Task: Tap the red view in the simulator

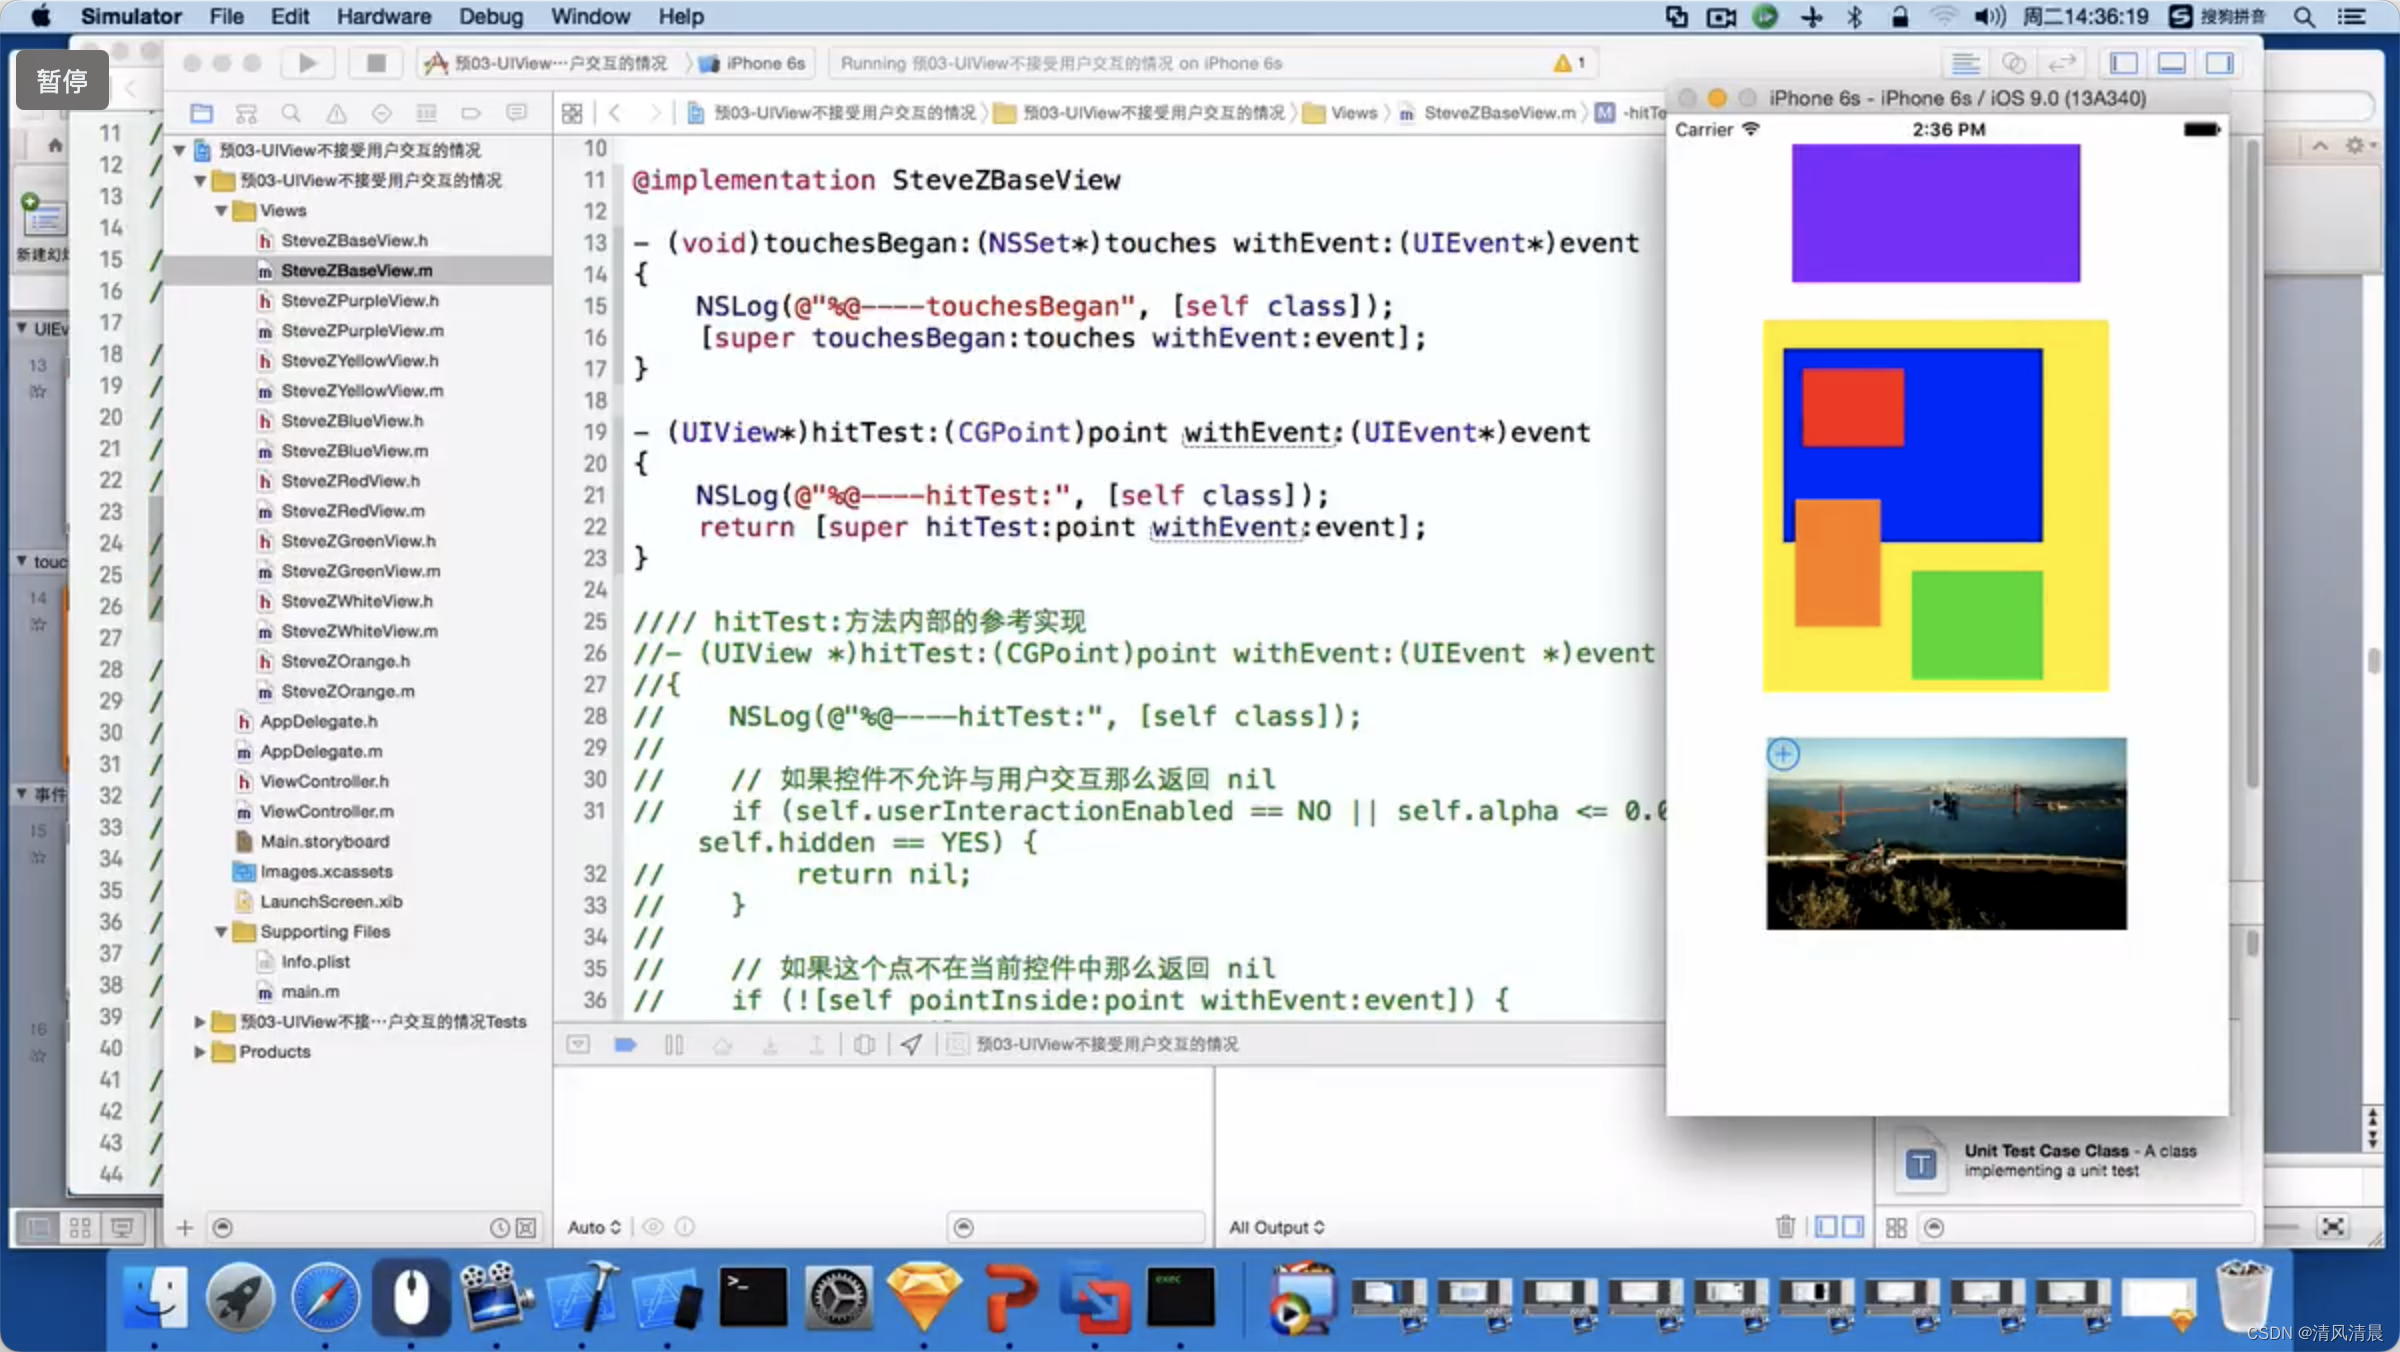Action: point(1853,408)
